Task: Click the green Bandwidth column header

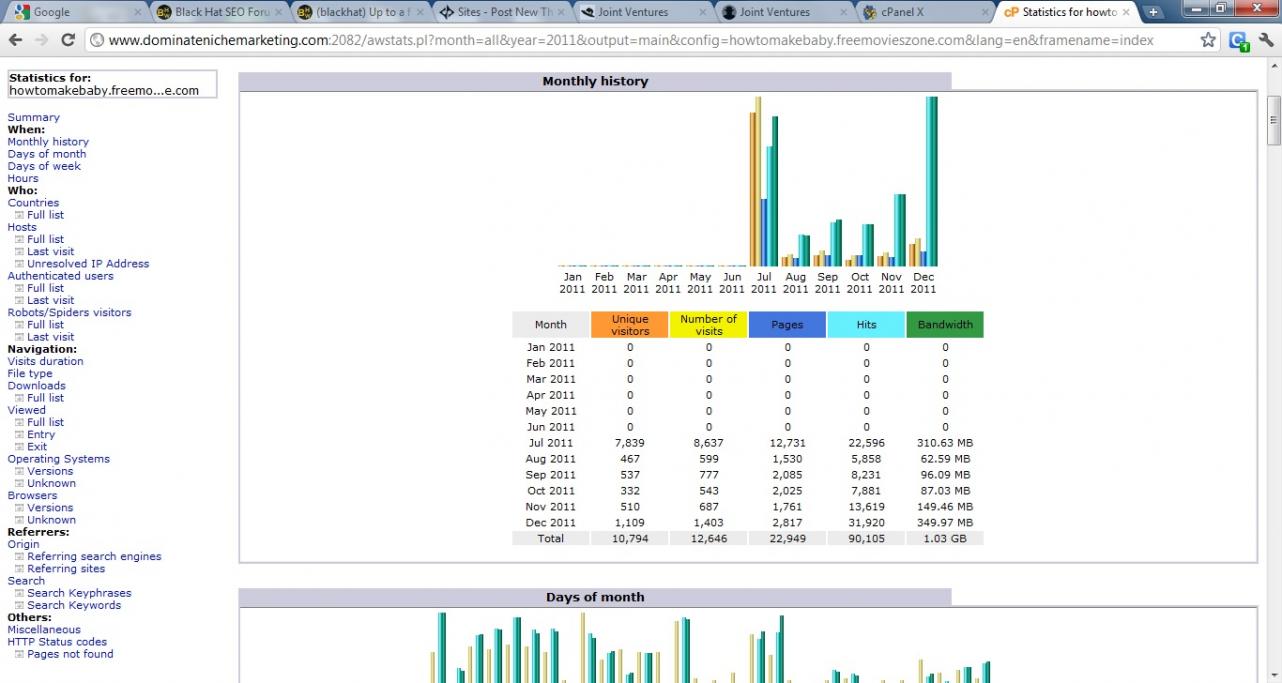Action: (x=945, y=325)
